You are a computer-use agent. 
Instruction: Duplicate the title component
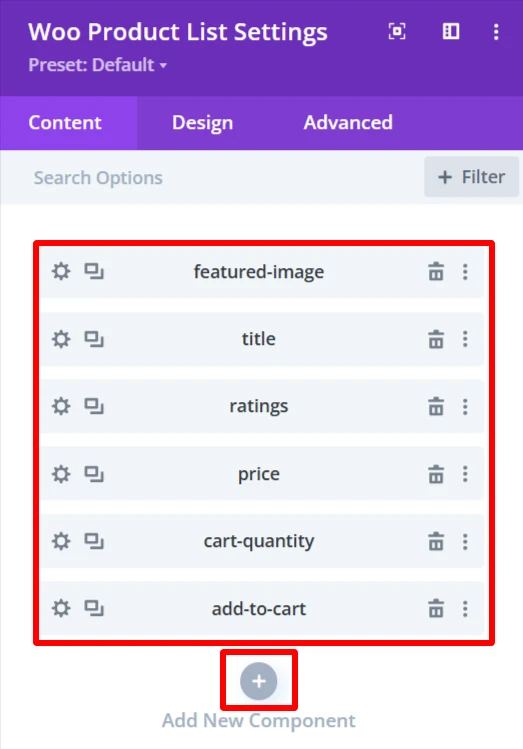[x=94, y=340]
